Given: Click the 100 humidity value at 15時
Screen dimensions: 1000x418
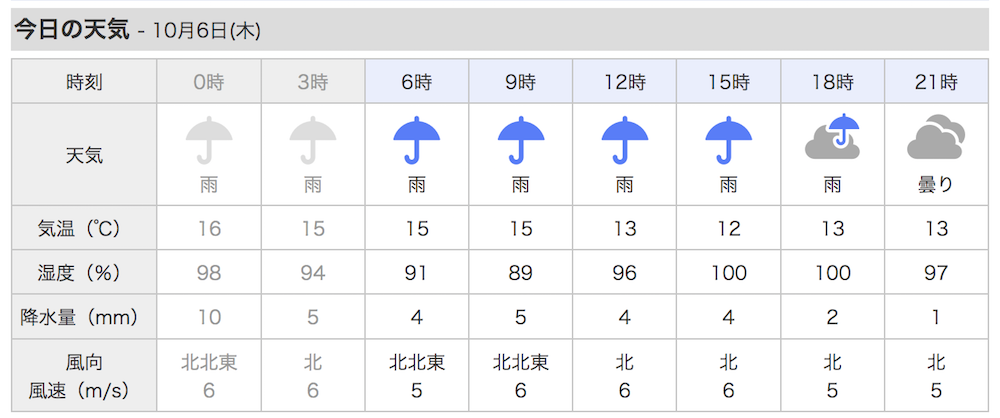Looking at the screenshot, I should pyautogui.click(x=728, y=273).
